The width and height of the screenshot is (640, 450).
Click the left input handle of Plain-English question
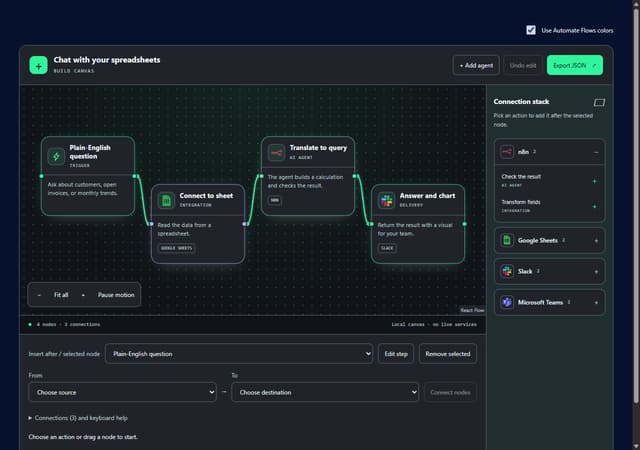pos(42,176)
